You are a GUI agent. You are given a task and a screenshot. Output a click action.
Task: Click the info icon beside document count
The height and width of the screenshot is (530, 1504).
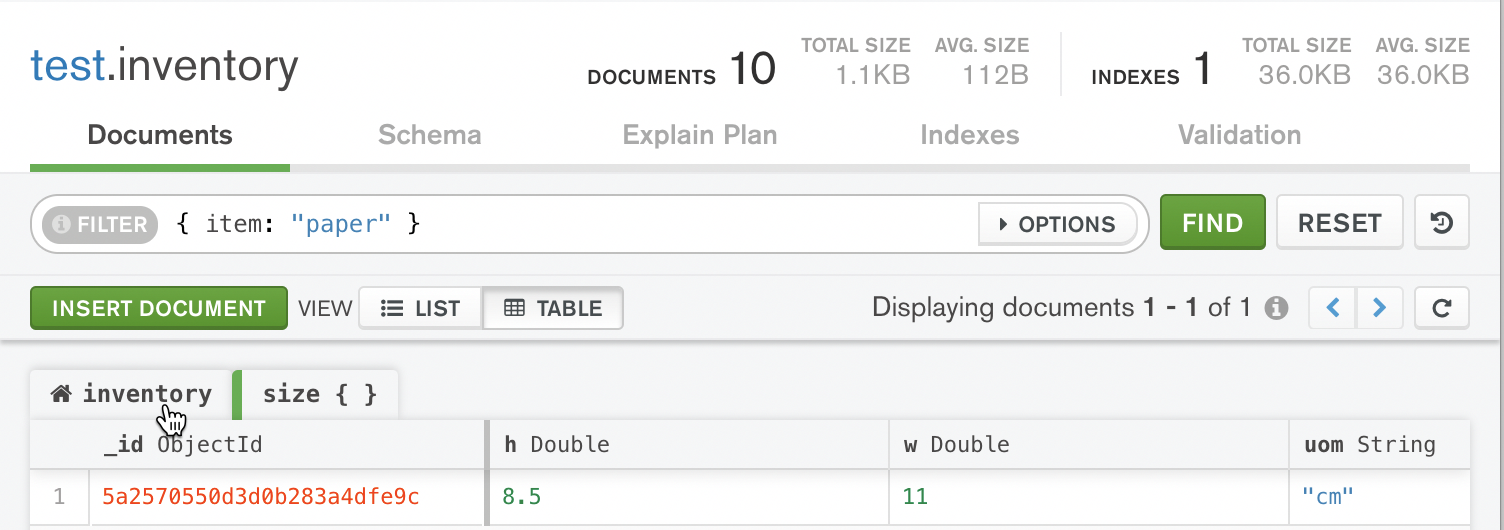1276,308
